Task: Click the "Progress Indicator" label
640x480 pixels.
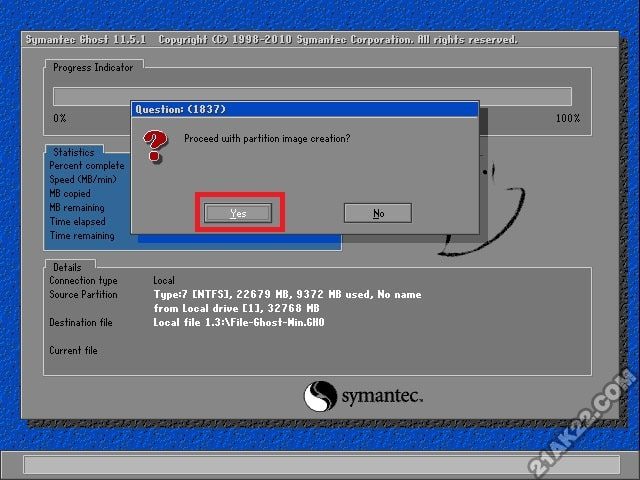Action: [93, 67]
